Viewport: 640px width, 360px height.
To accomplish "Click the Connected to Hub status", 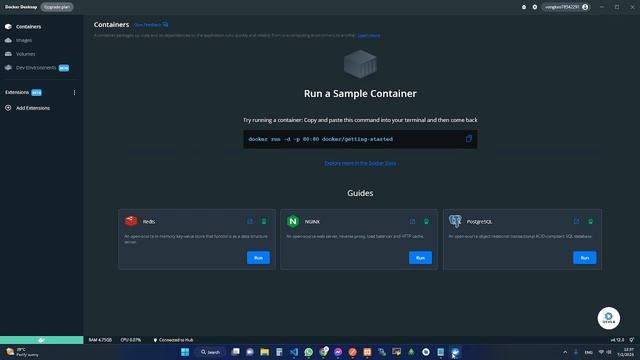I will (173, 340).
